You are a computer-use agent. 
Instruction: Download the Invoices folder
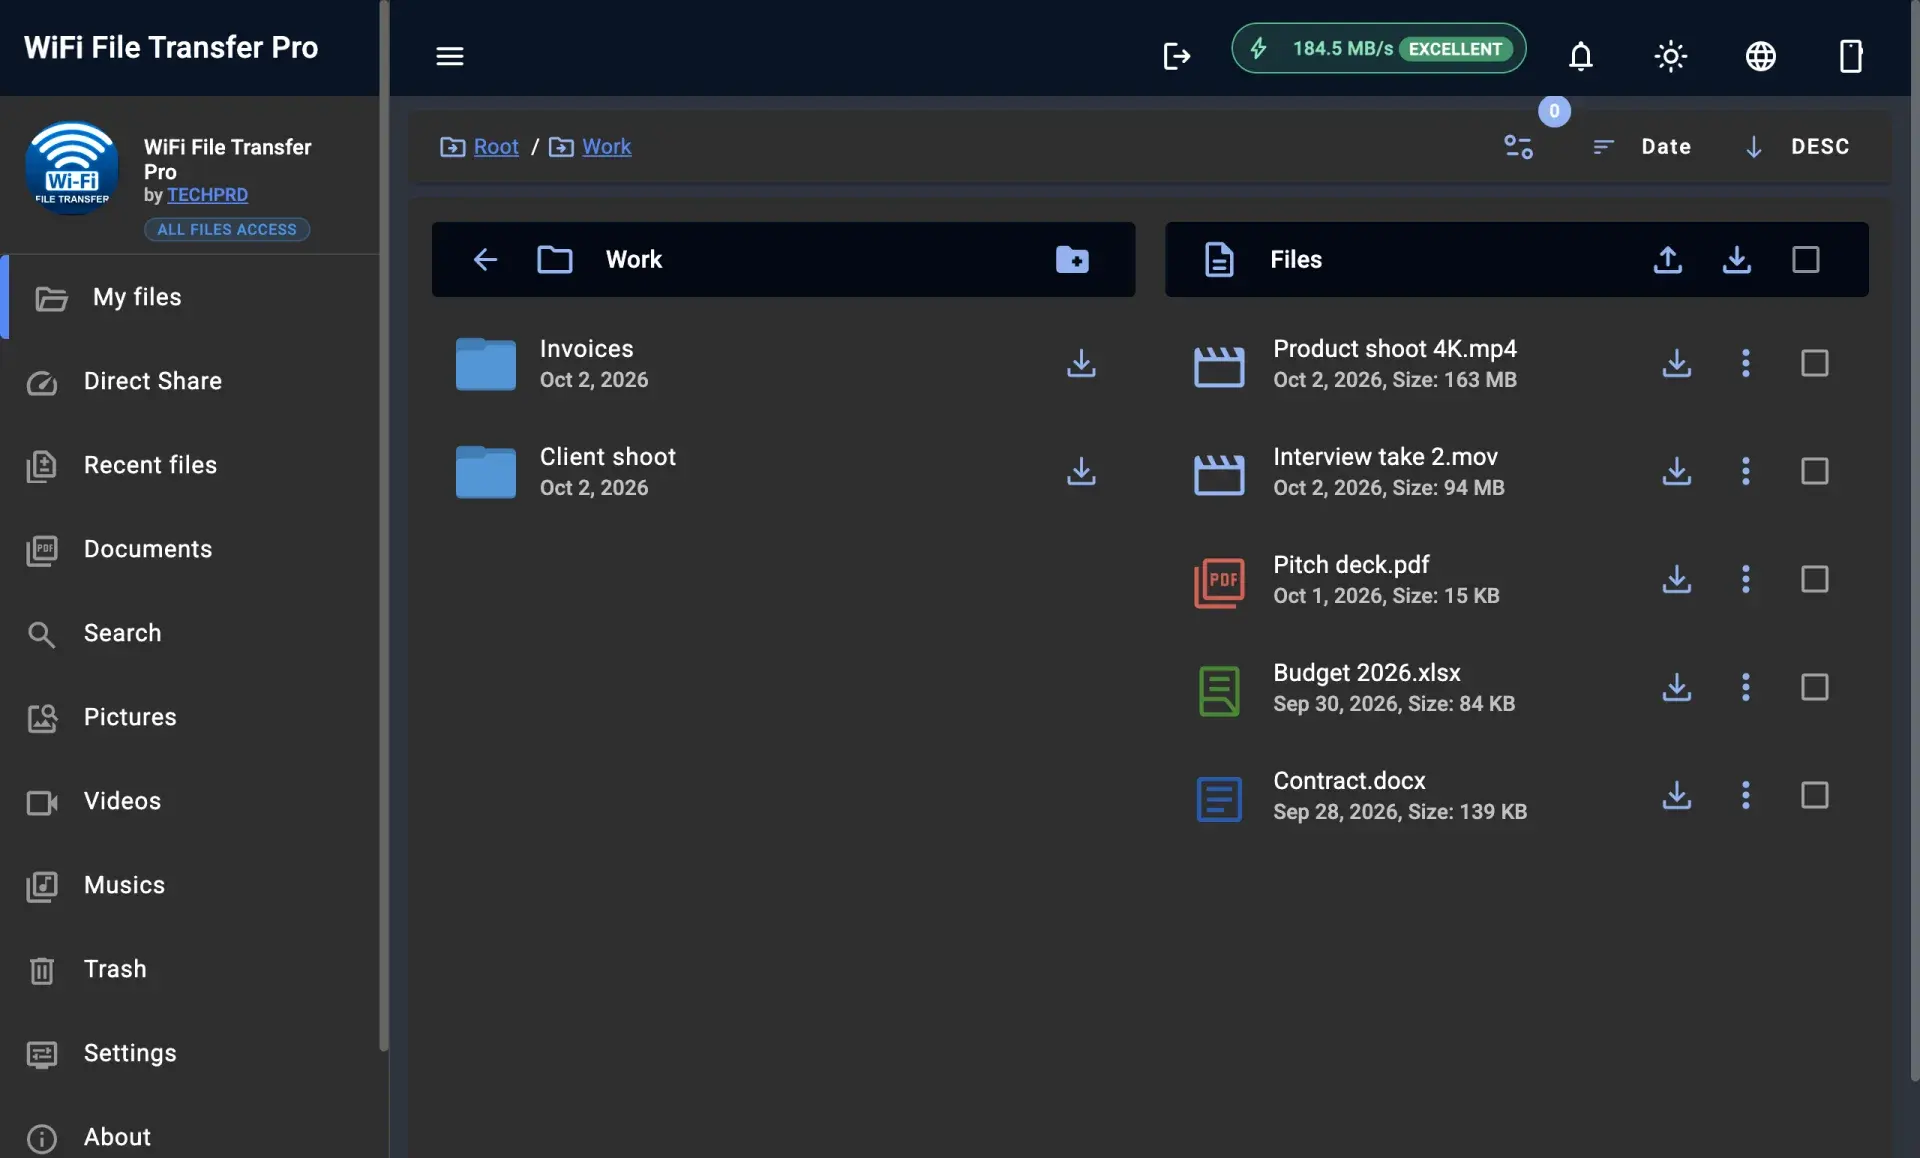pos(1081,363)
